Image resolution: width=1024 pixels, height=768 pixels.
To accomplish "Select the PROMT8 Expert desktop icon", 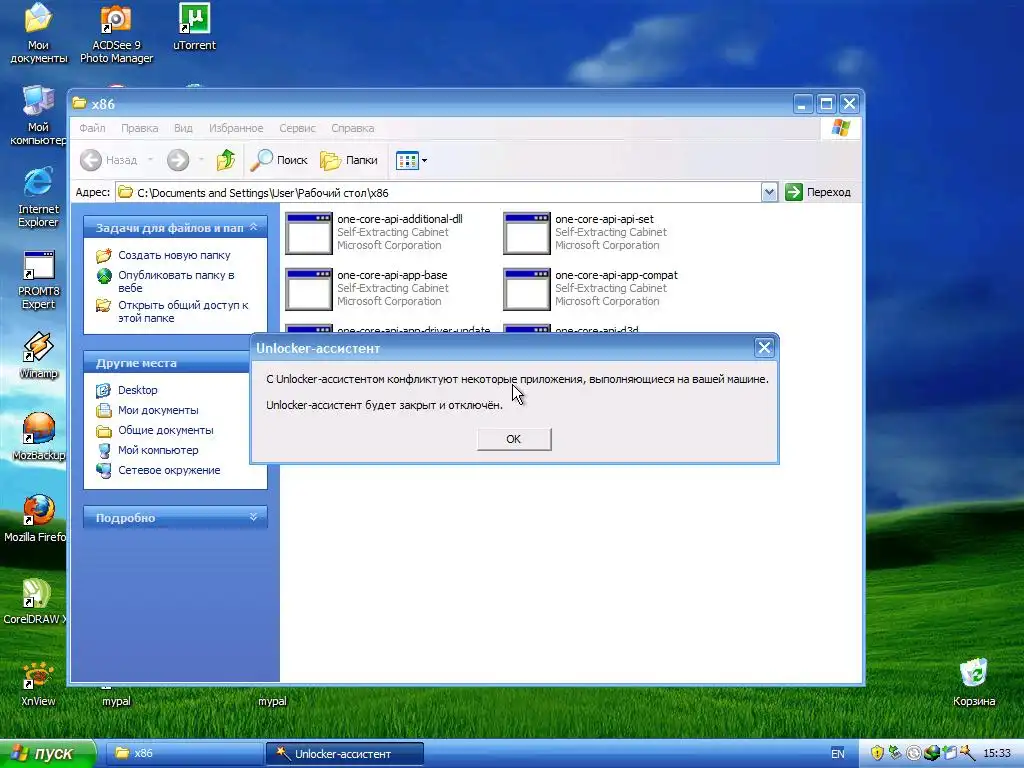I will coord(39,266).
